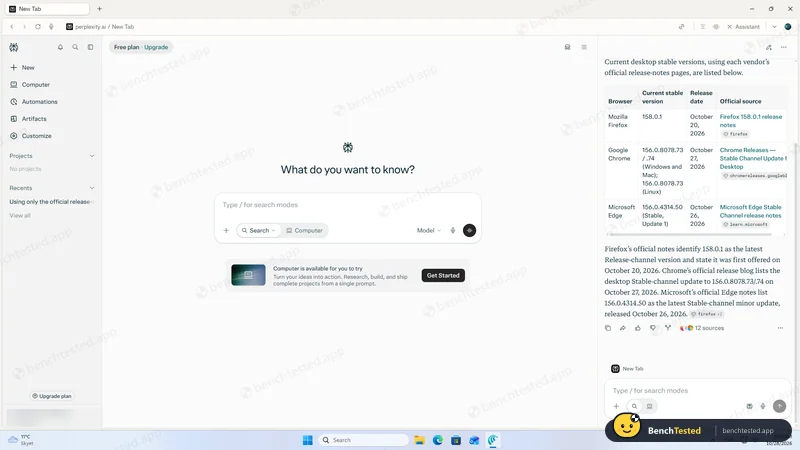Click the 'learn.microsoft' source chip
The image size is (800, 450).
[745, 224]
